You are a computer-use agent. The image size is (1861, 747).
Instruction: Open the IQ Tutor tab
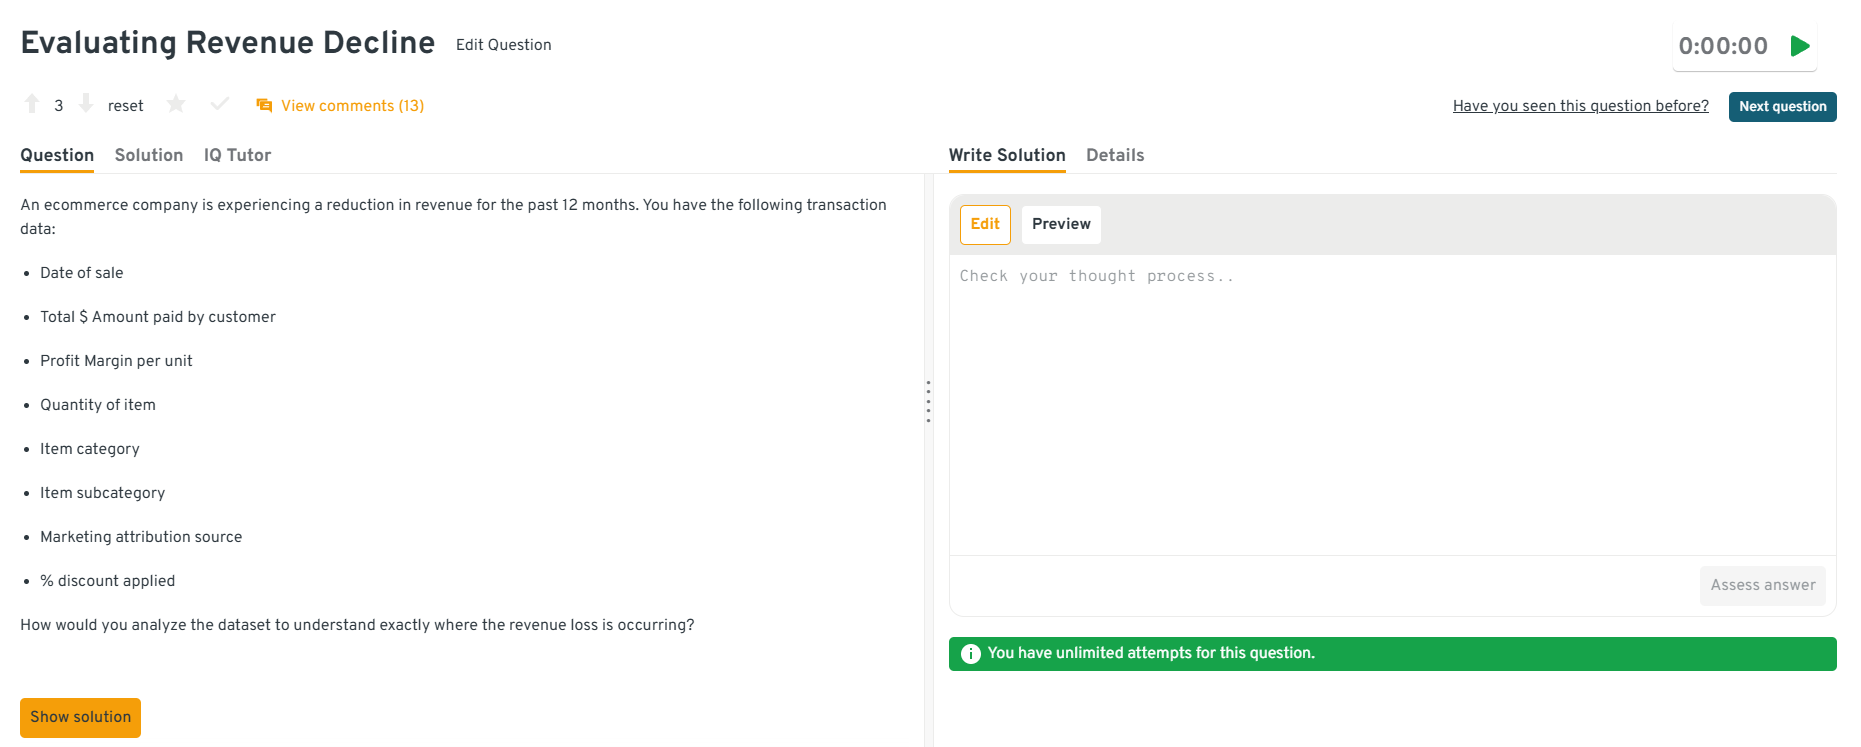(x=237, y=155)
